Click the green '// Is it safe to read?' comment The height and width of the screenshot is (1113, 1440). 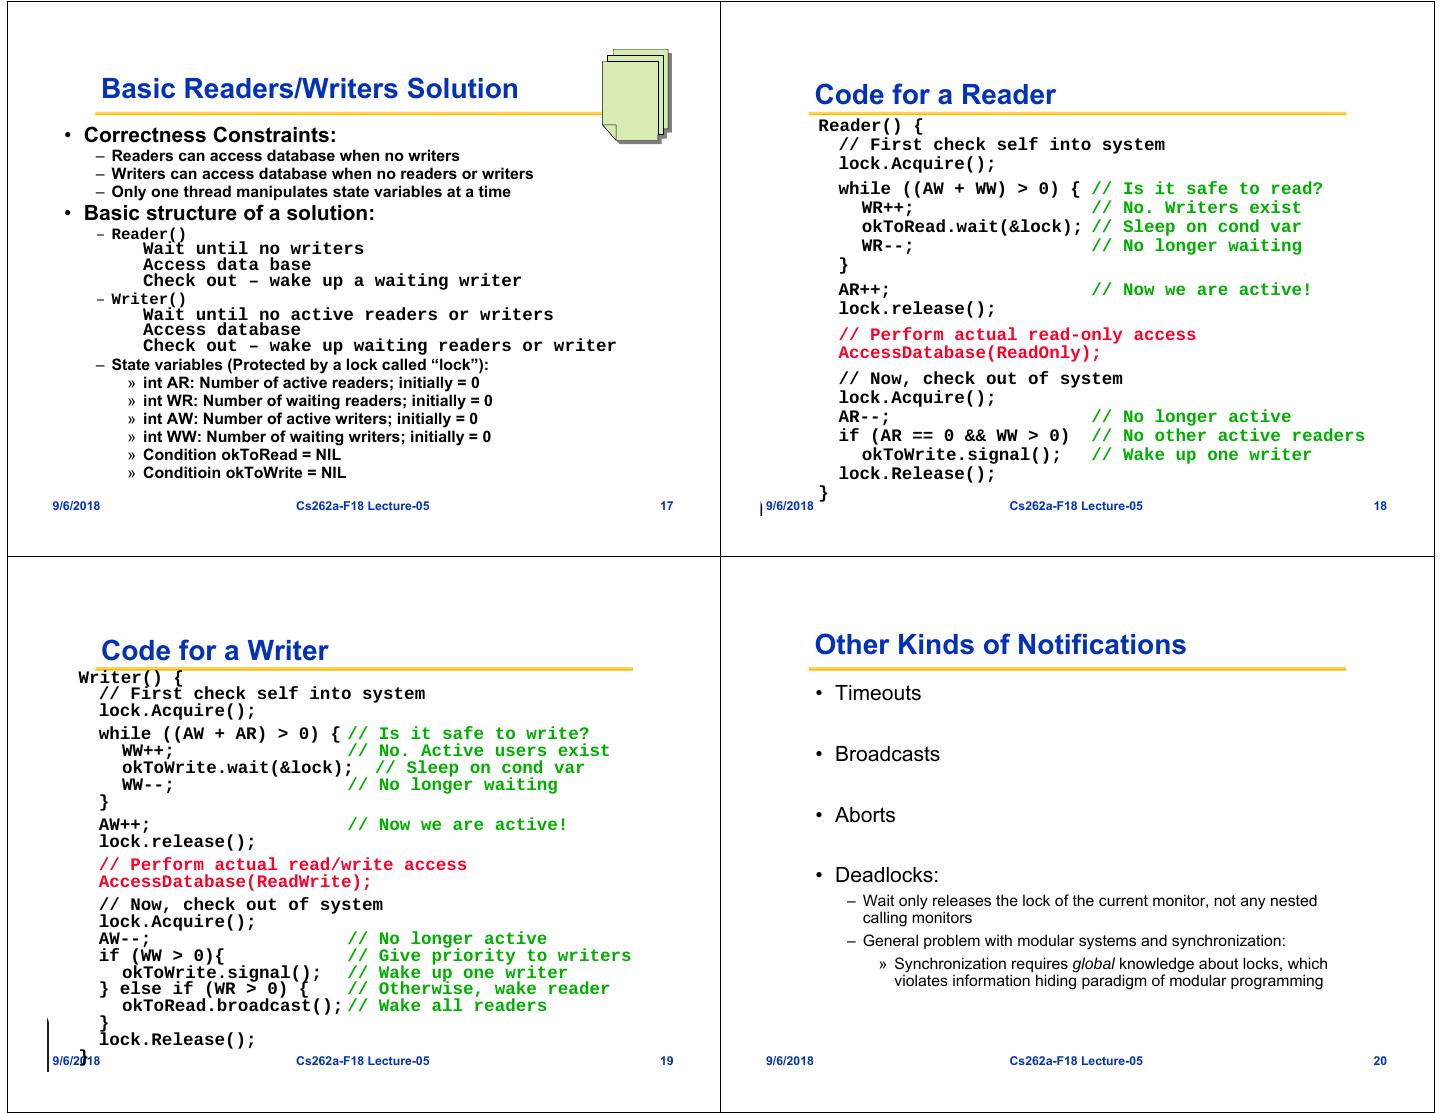pos(1206,189)
